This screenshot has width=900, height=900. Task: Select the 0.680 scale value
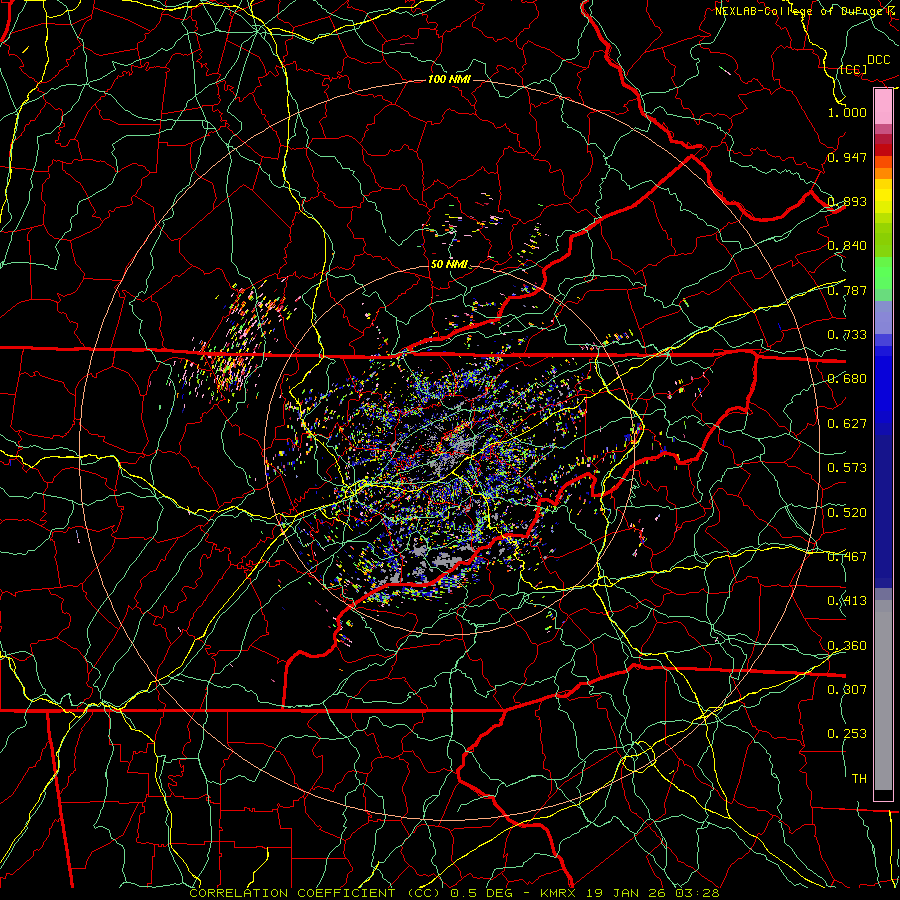tap(847, 379)
